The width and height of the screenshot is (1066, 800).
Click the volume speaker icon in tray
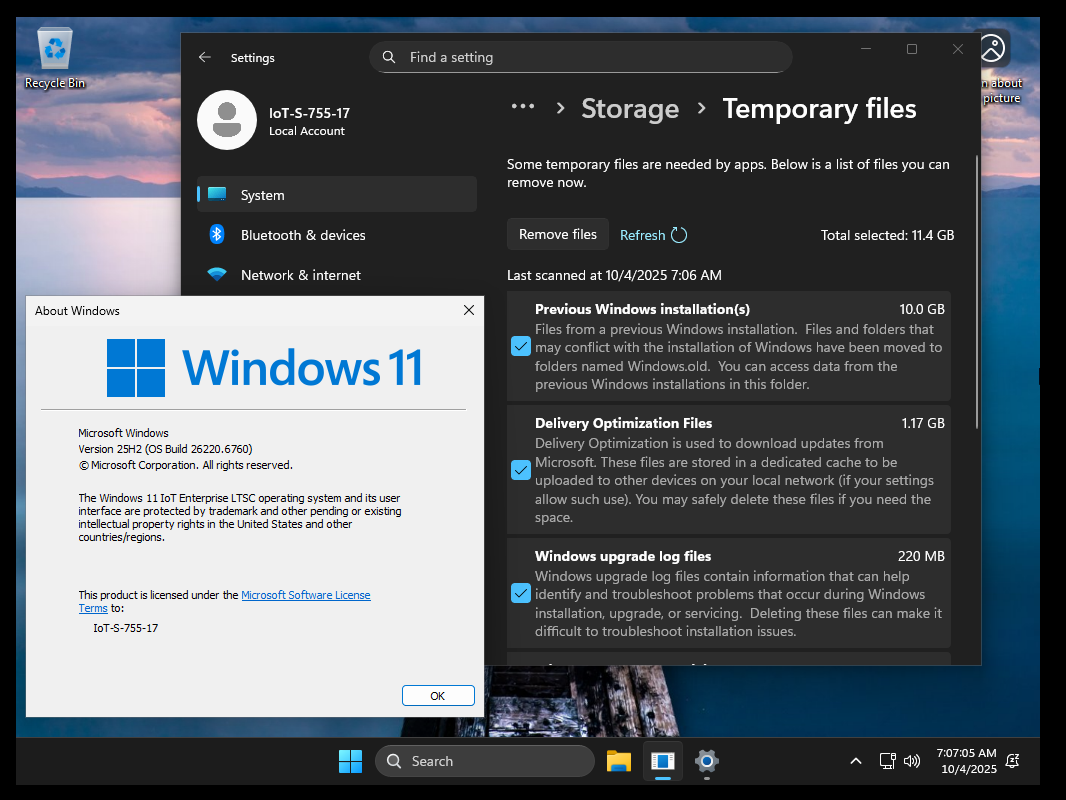[912, 761]
